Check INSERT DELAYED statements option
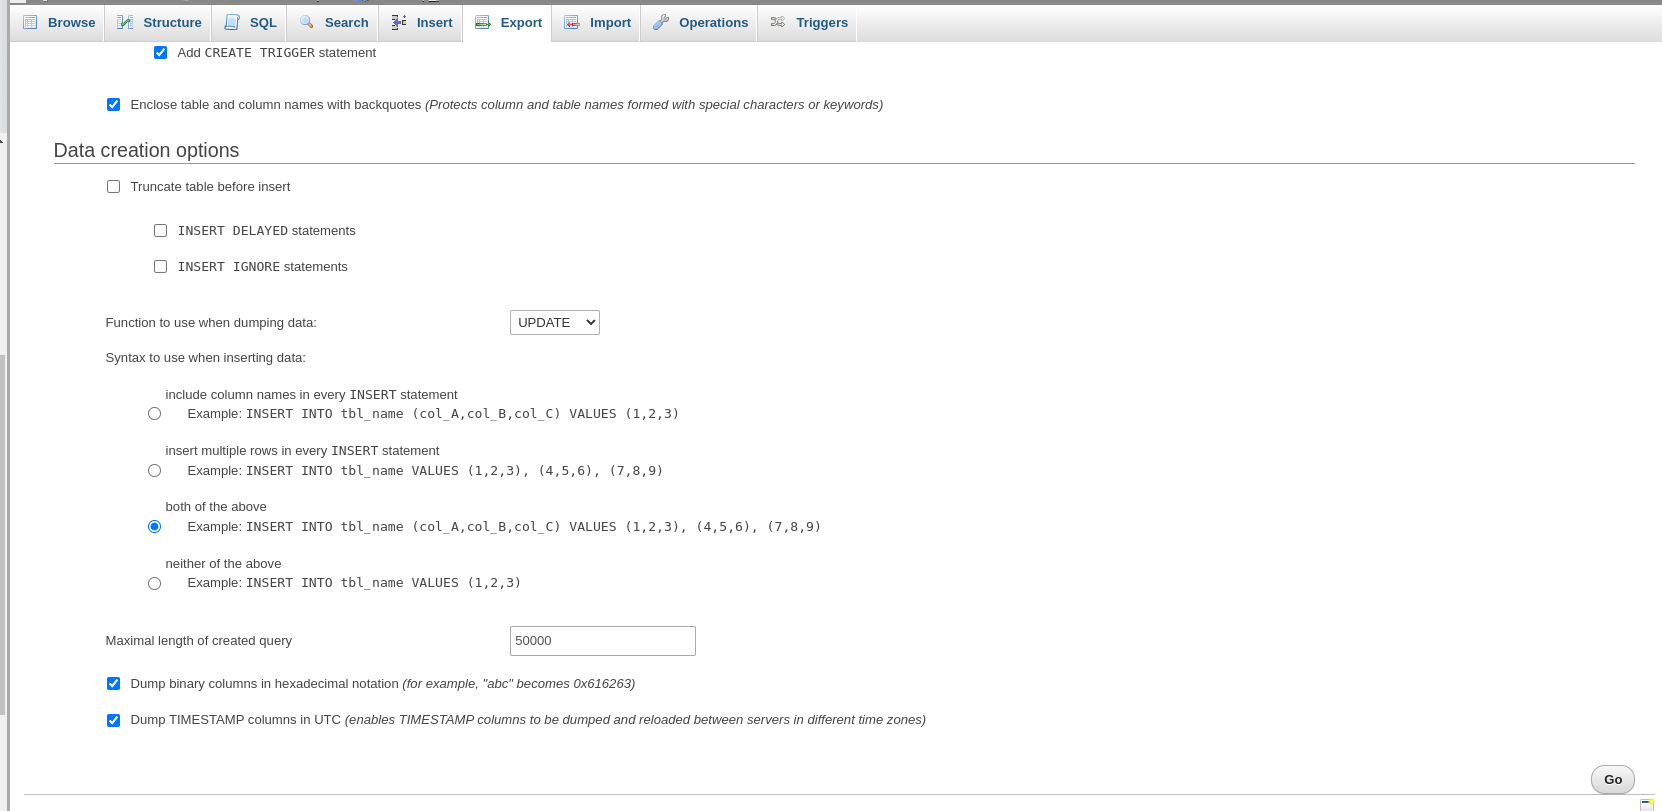Screen dimensions: 1662x811 [x=160, y=231]
